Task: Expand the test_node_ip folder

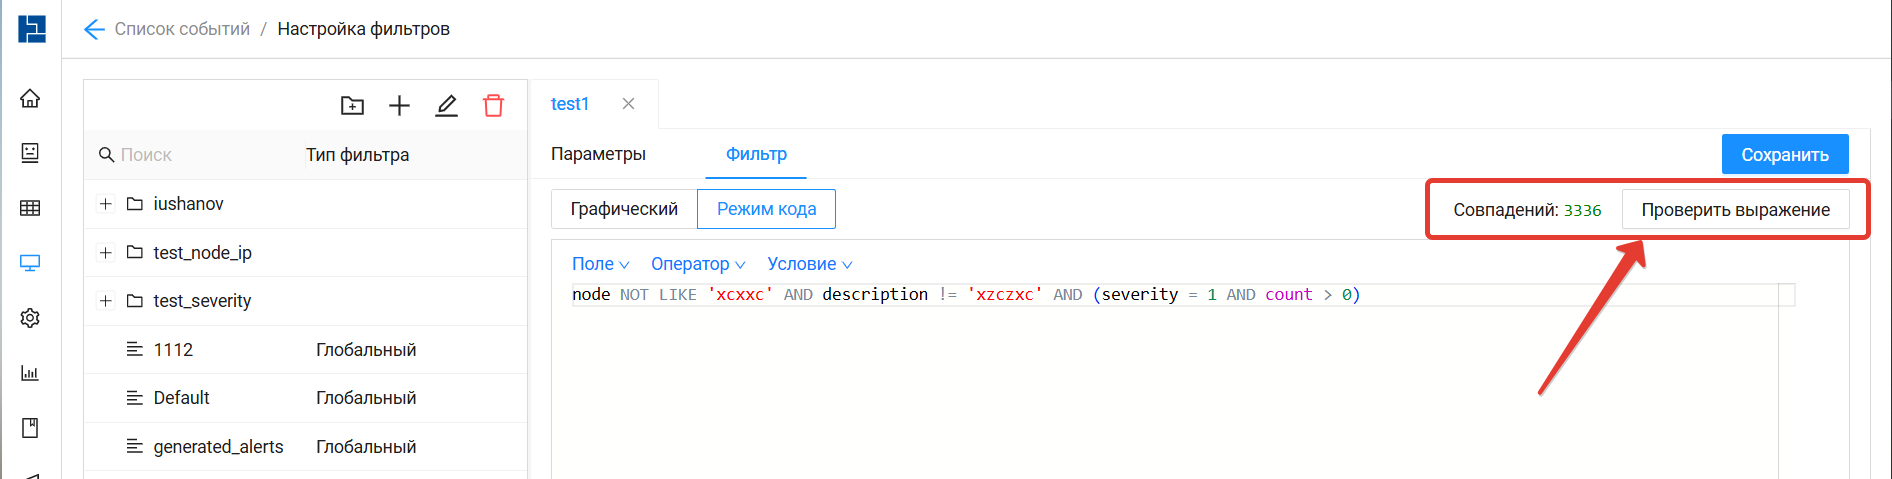Action: point(105,253)
